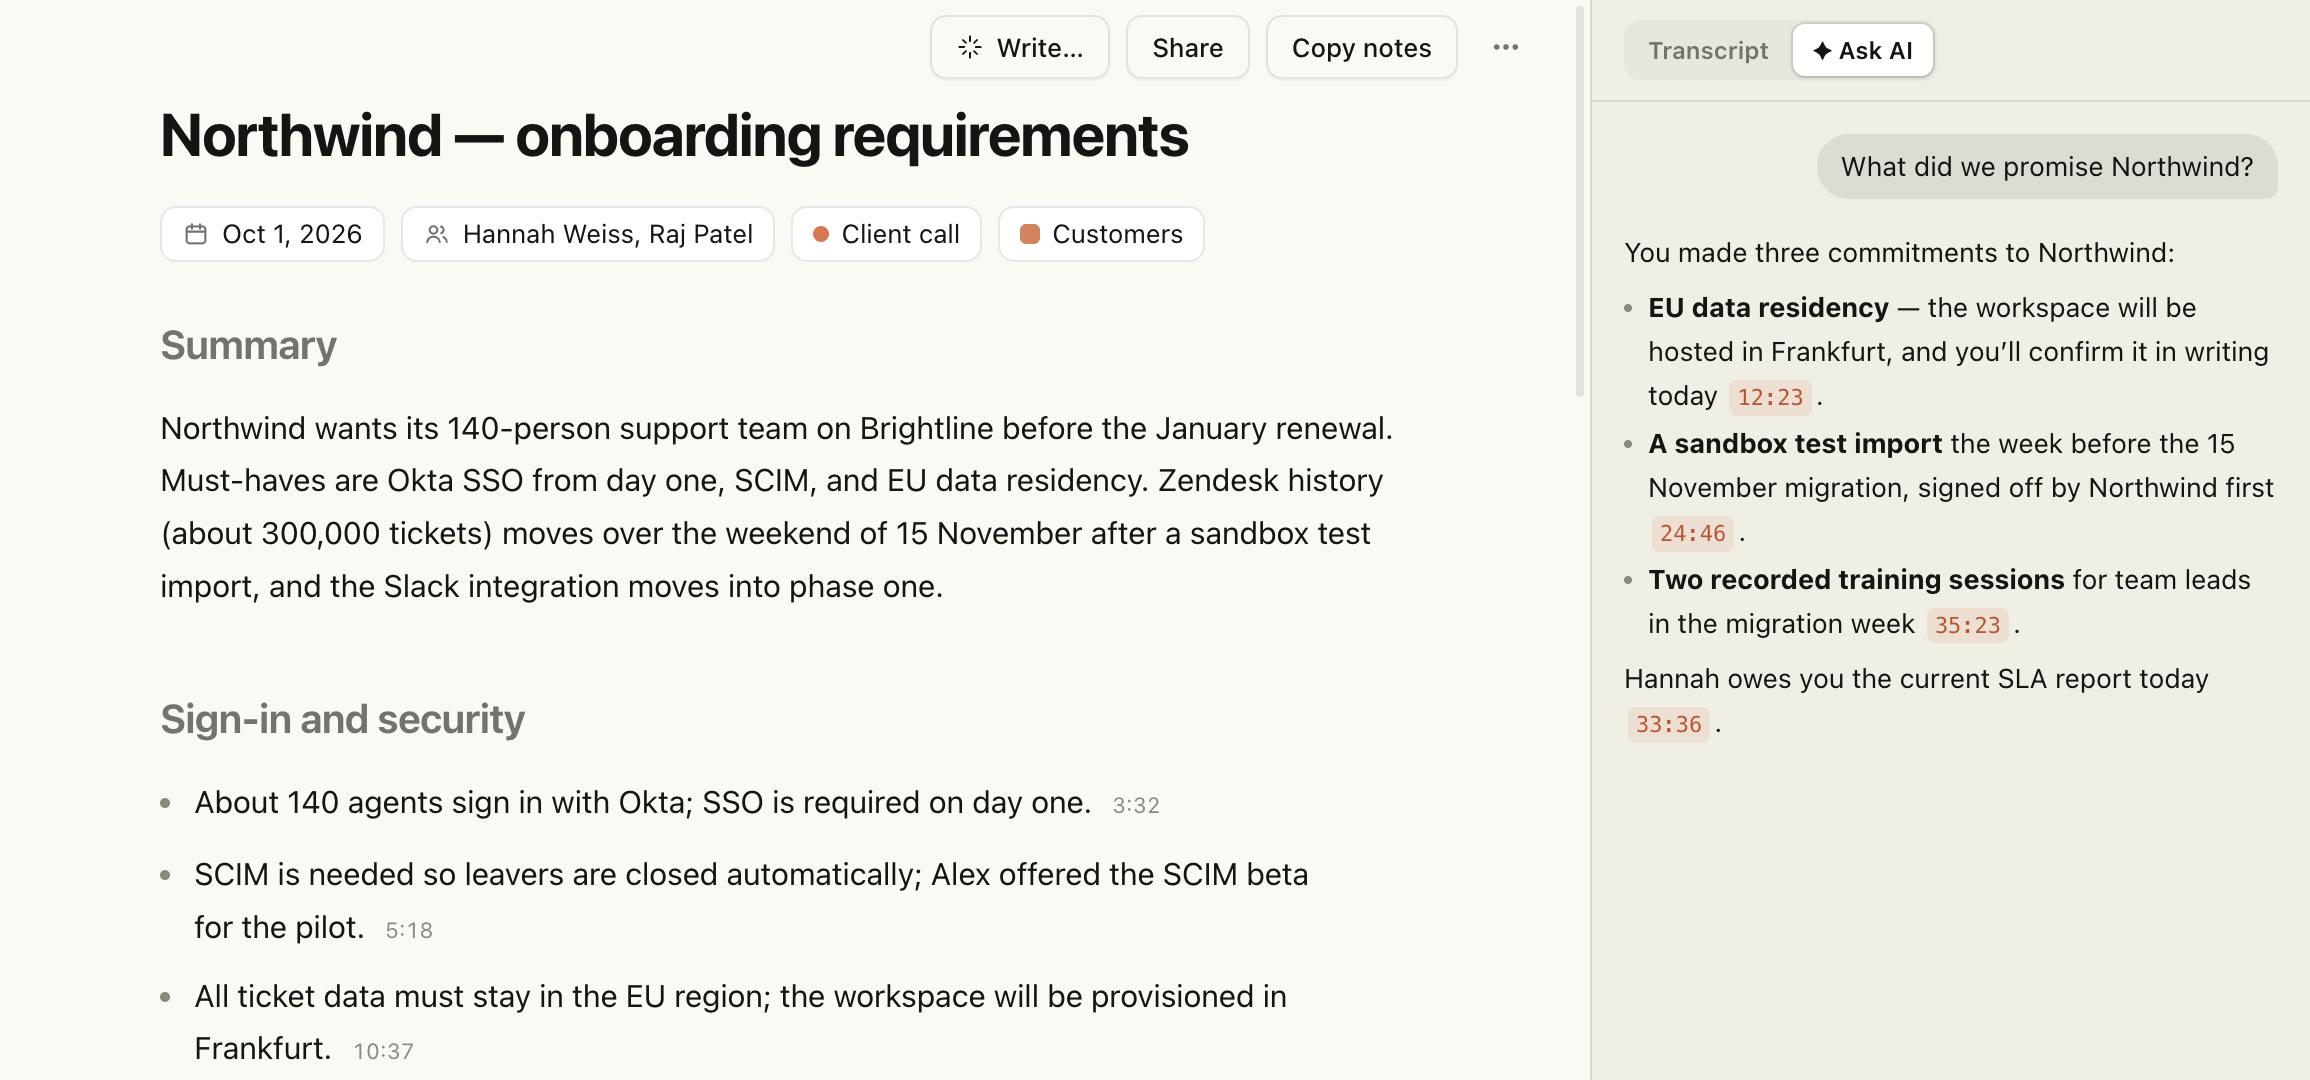Click the Copy notes button
The height and width of the screenshot is (1080, 2310).
pos(1361,48)
